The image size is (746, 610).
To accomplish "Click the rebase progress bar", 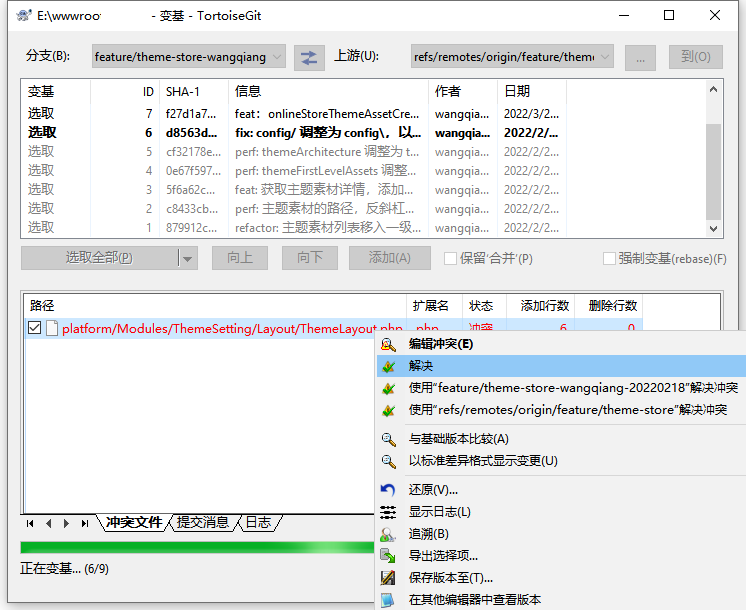I will [197, 548].
